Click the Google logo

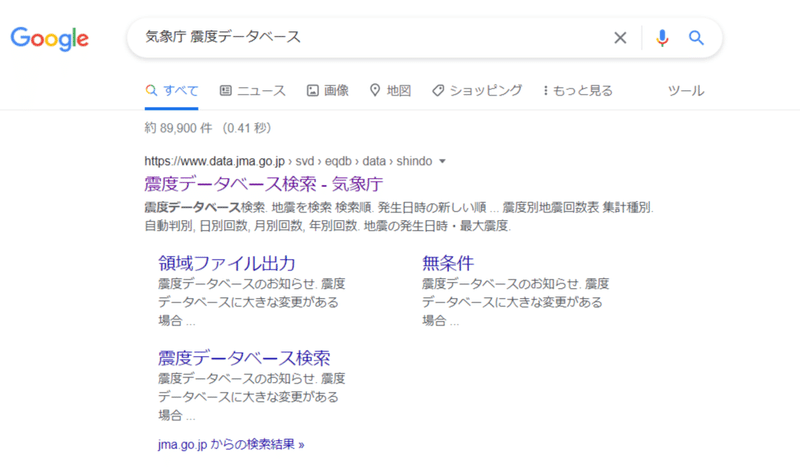(x=49, y=39)
